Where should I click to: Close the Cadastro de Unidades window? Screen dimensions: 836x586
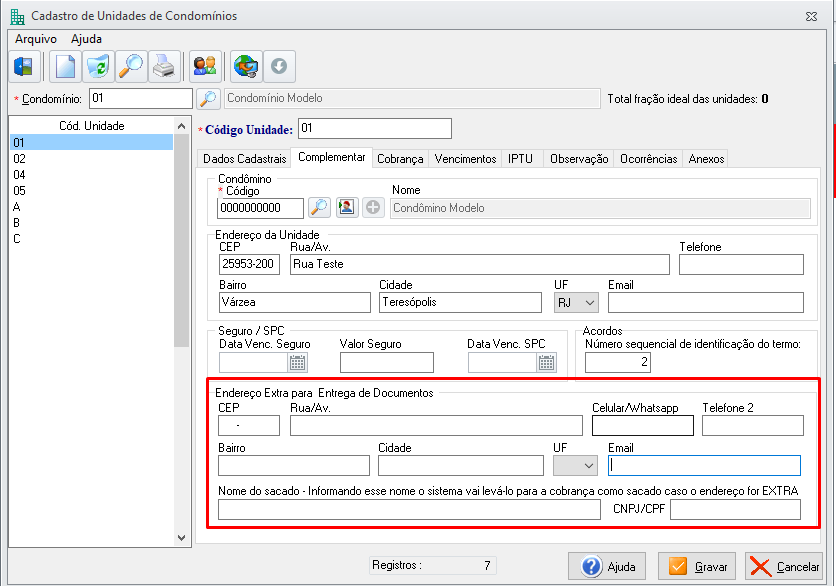[x=811, y=17]
